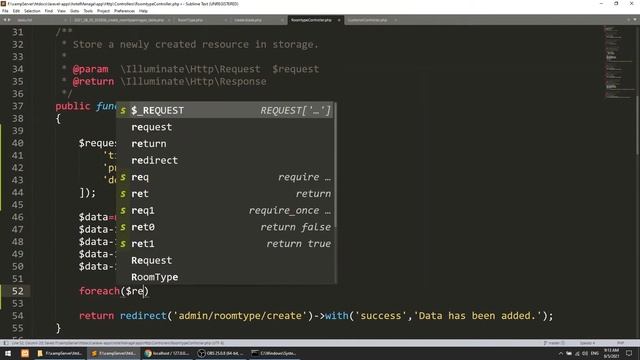Open the taskbar clock and date
The height and width of the screenshot is (360, 640).
(611, 353)
